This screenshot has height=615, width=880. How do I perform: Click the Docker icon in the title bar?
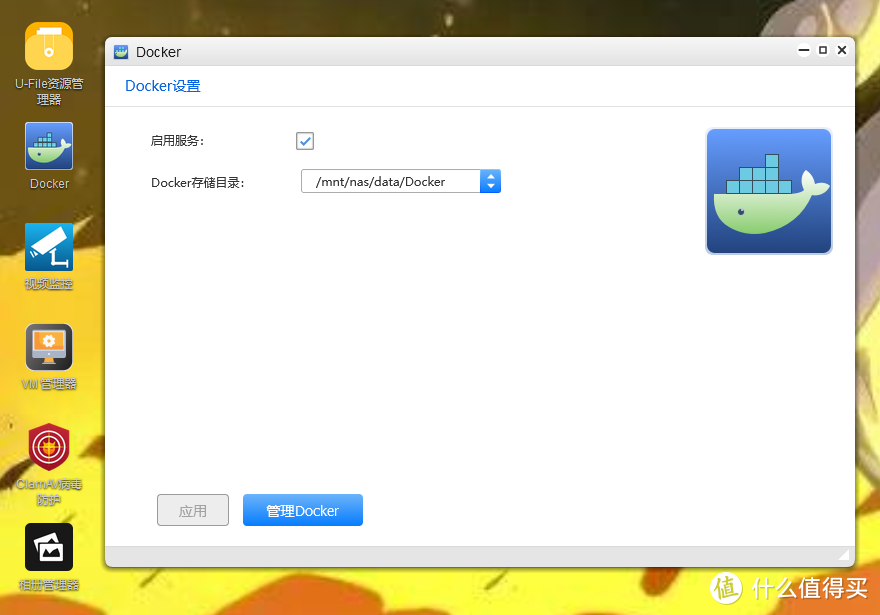tap(121, 51)
